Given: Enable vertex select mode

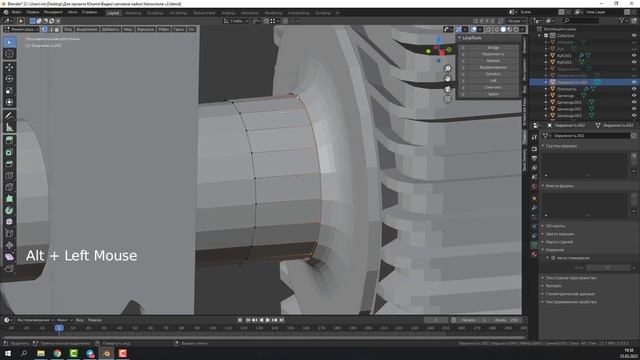Looking at the screenshot, I should click(44, 29).
